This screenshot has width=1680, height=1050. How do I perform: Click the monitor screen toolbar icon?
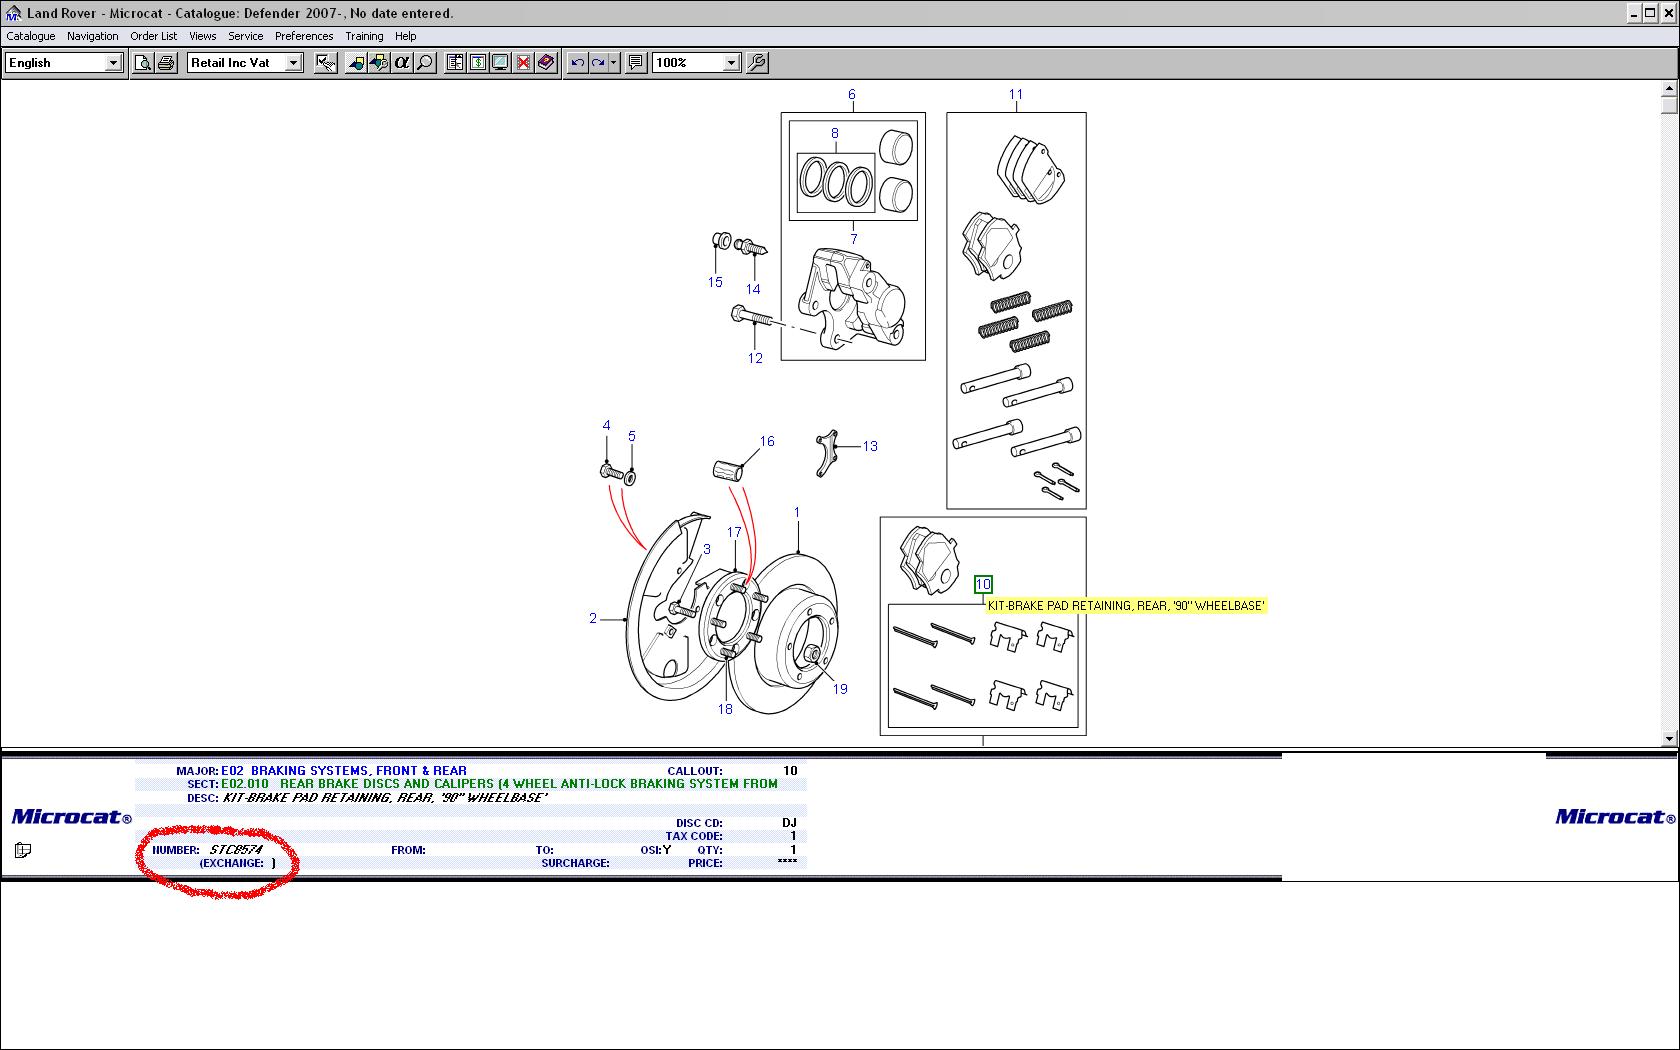[501, 63]
